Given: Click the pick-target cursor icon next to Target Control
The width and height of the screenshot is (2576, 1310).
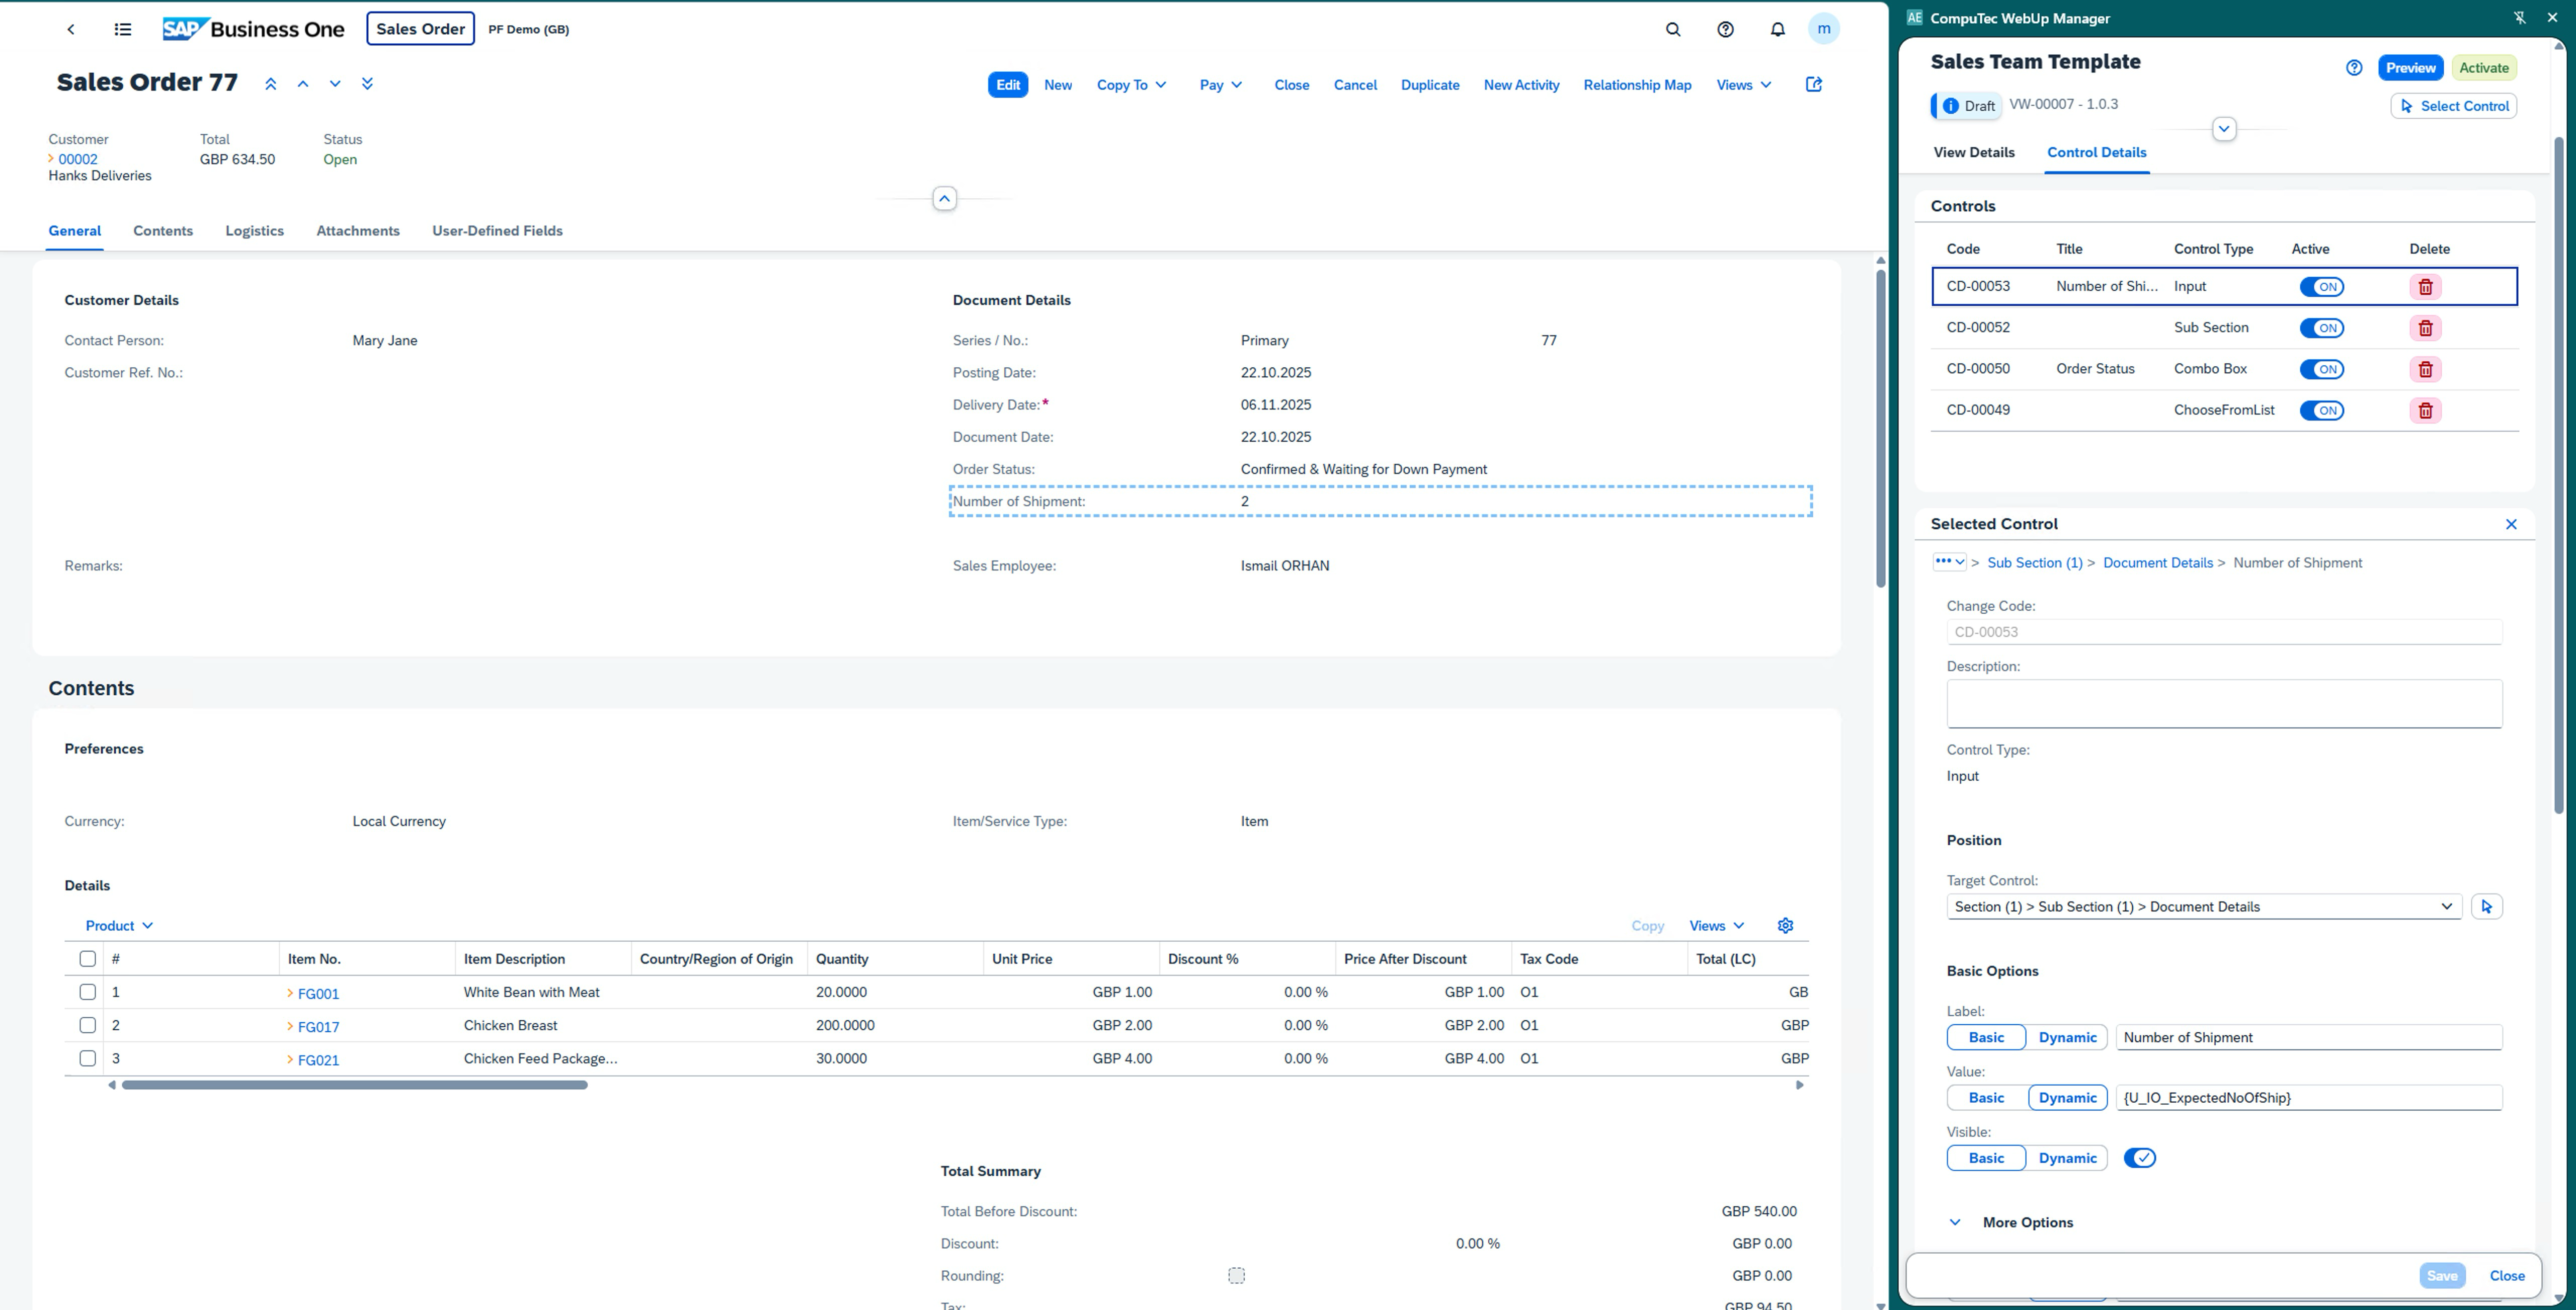Looking at the screenshot, I should pyautogui.click(x=2486, y=906).
